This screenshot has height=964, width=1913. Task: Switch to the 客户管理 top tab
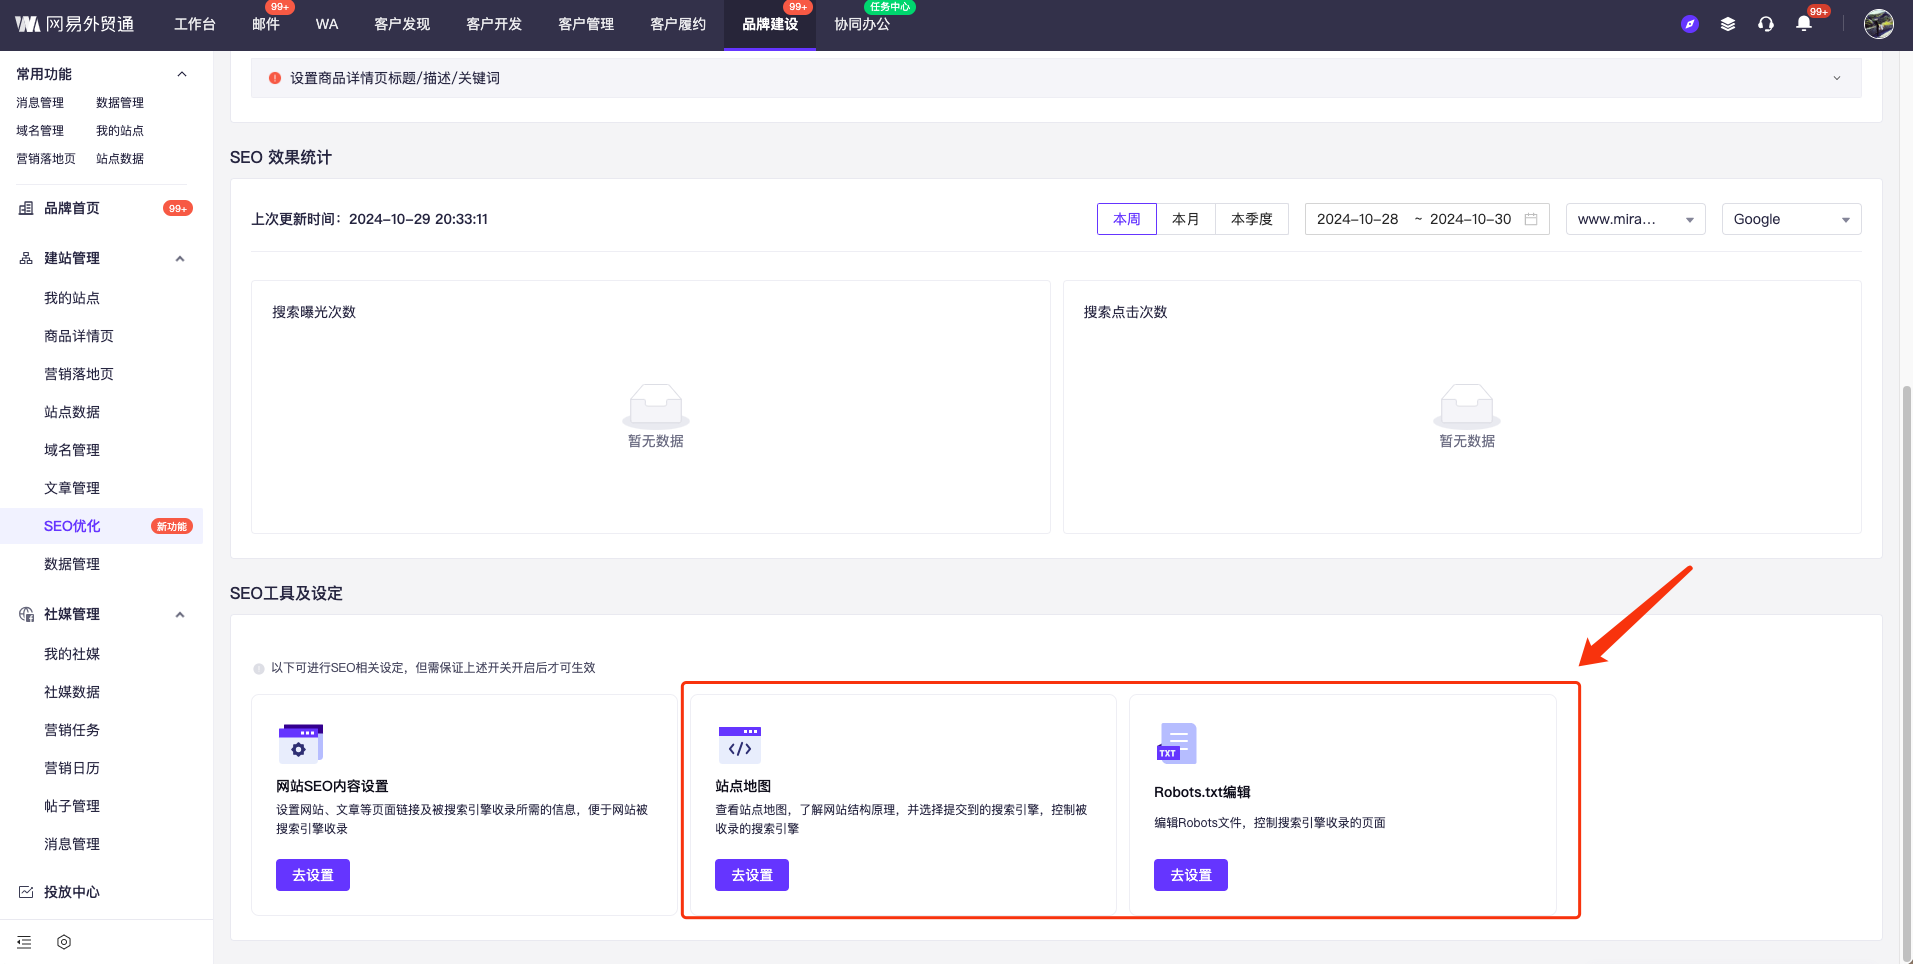click(586, 24)
